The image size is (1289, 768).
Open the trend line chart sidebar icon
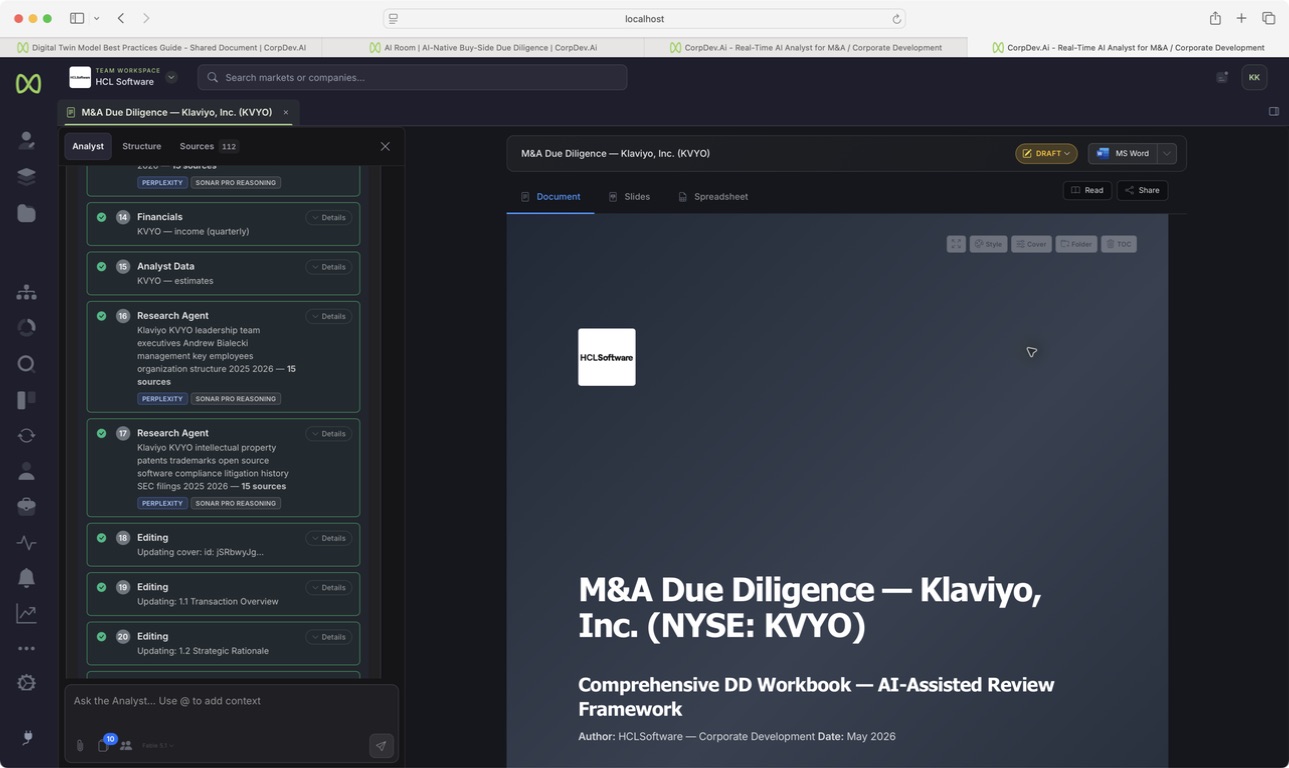[x=27, y=614]
